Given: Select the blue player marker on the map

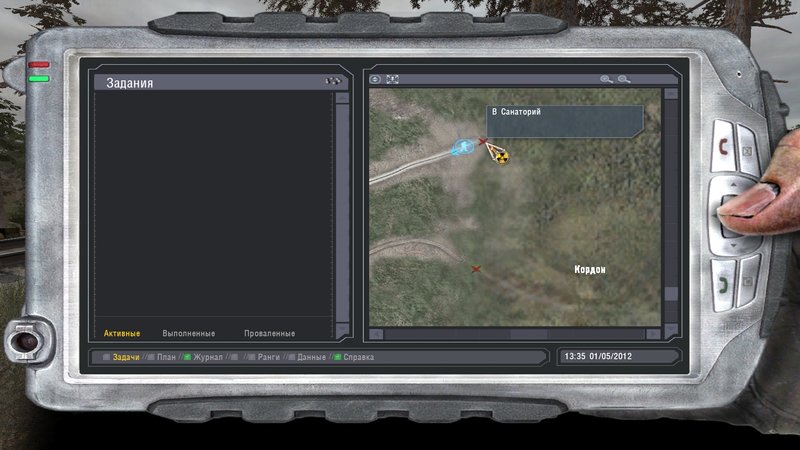Looking at the screenshot, I should [463, 148].
